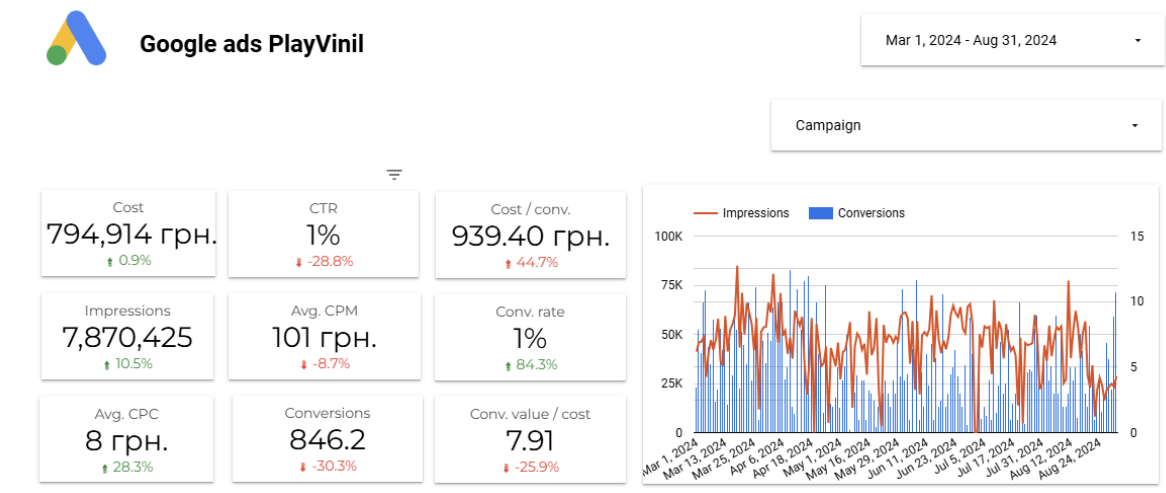The width and height of the screenshot is (1166, 493).
Task: Click the Cost / conv. change 44.7%
Action: 531,262
